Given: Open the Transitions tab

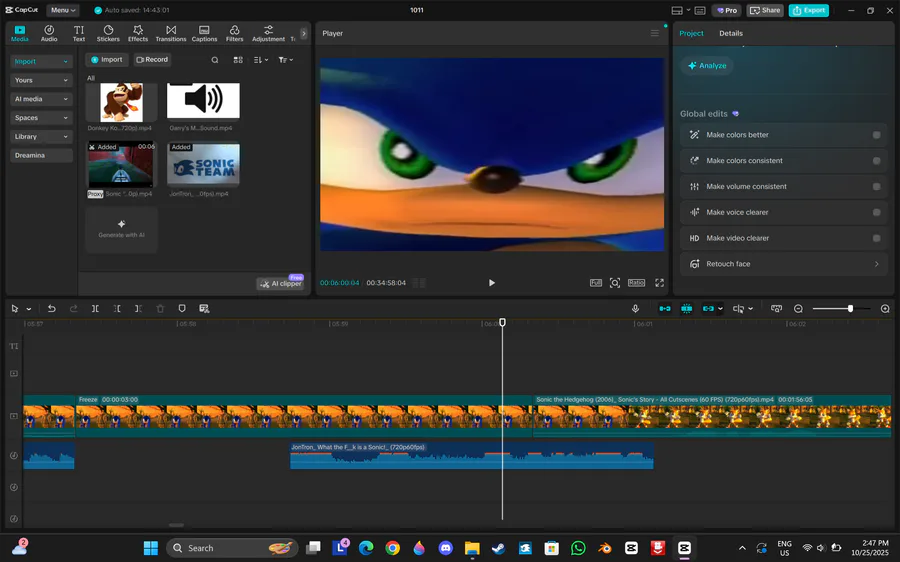Looking at the screenshot, I should pos(170,33).
